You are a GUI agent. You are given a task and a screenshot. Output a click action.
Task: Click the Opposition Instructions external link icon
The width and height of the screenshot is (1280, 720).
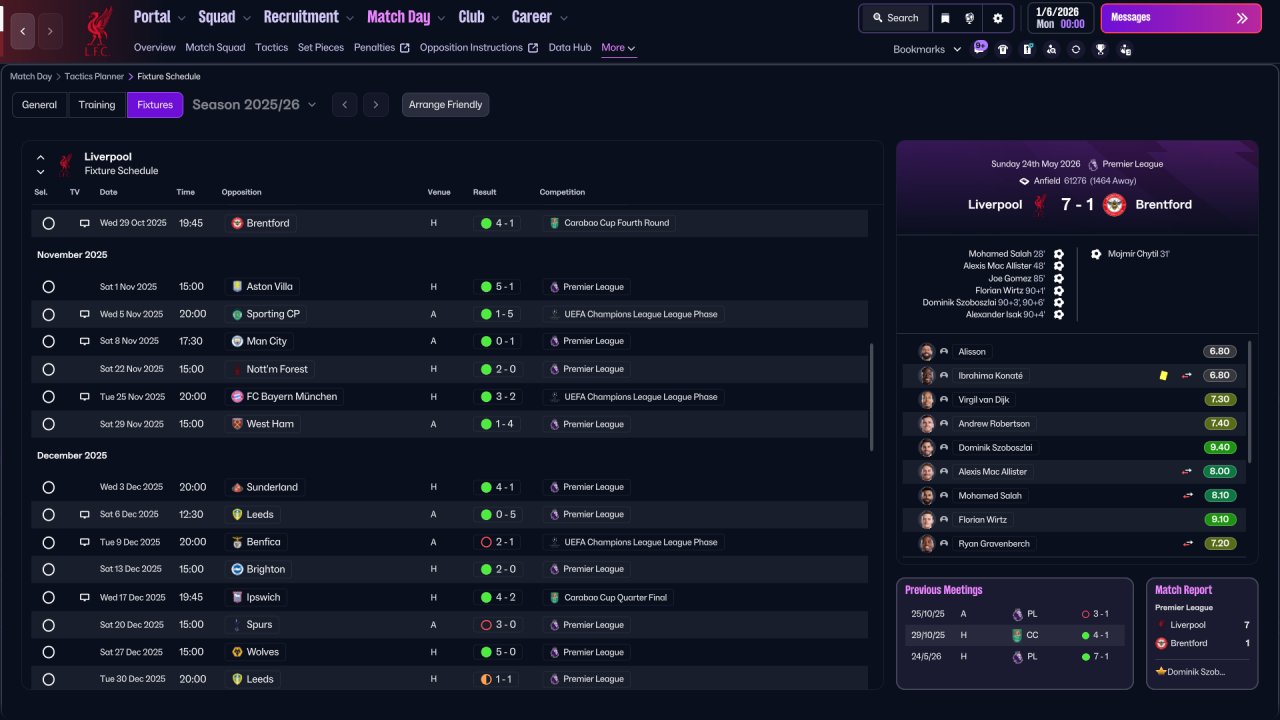click(x=533, y=48)
